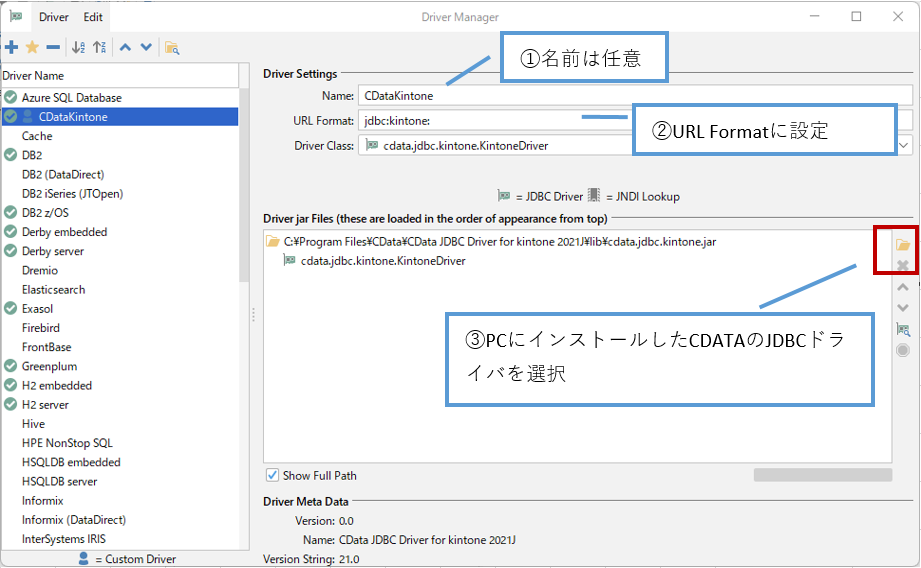Select the HSQLDB embedded driver
Image resolution: width=921 pixels, height=568 pixels.
tap(71, 462)
